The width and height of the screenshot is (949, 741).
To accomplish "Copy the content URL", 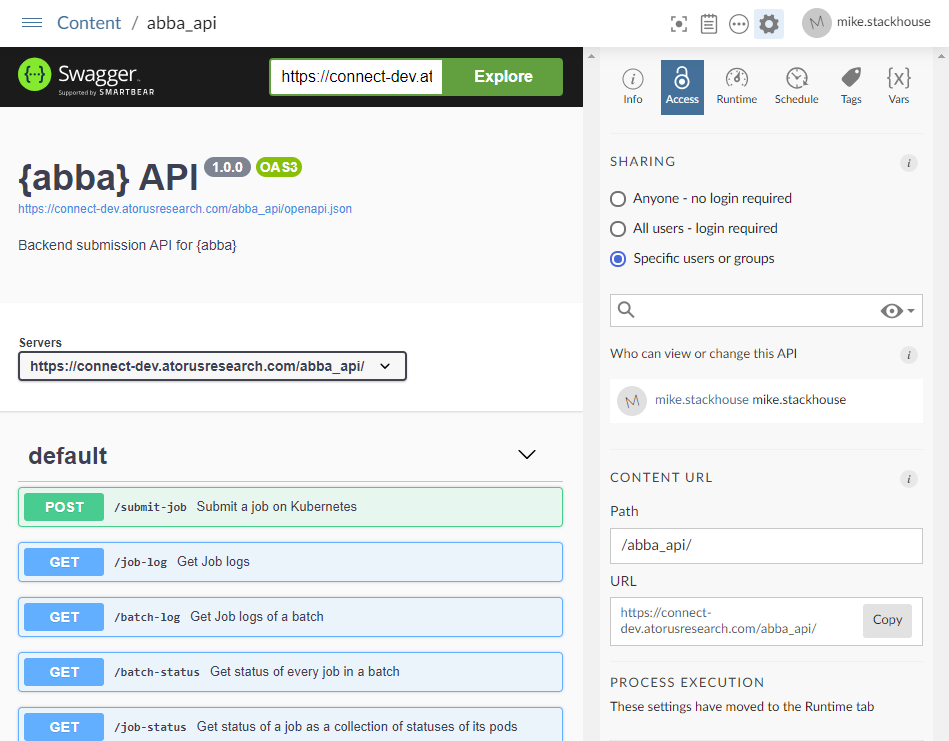I will point(887,620).
